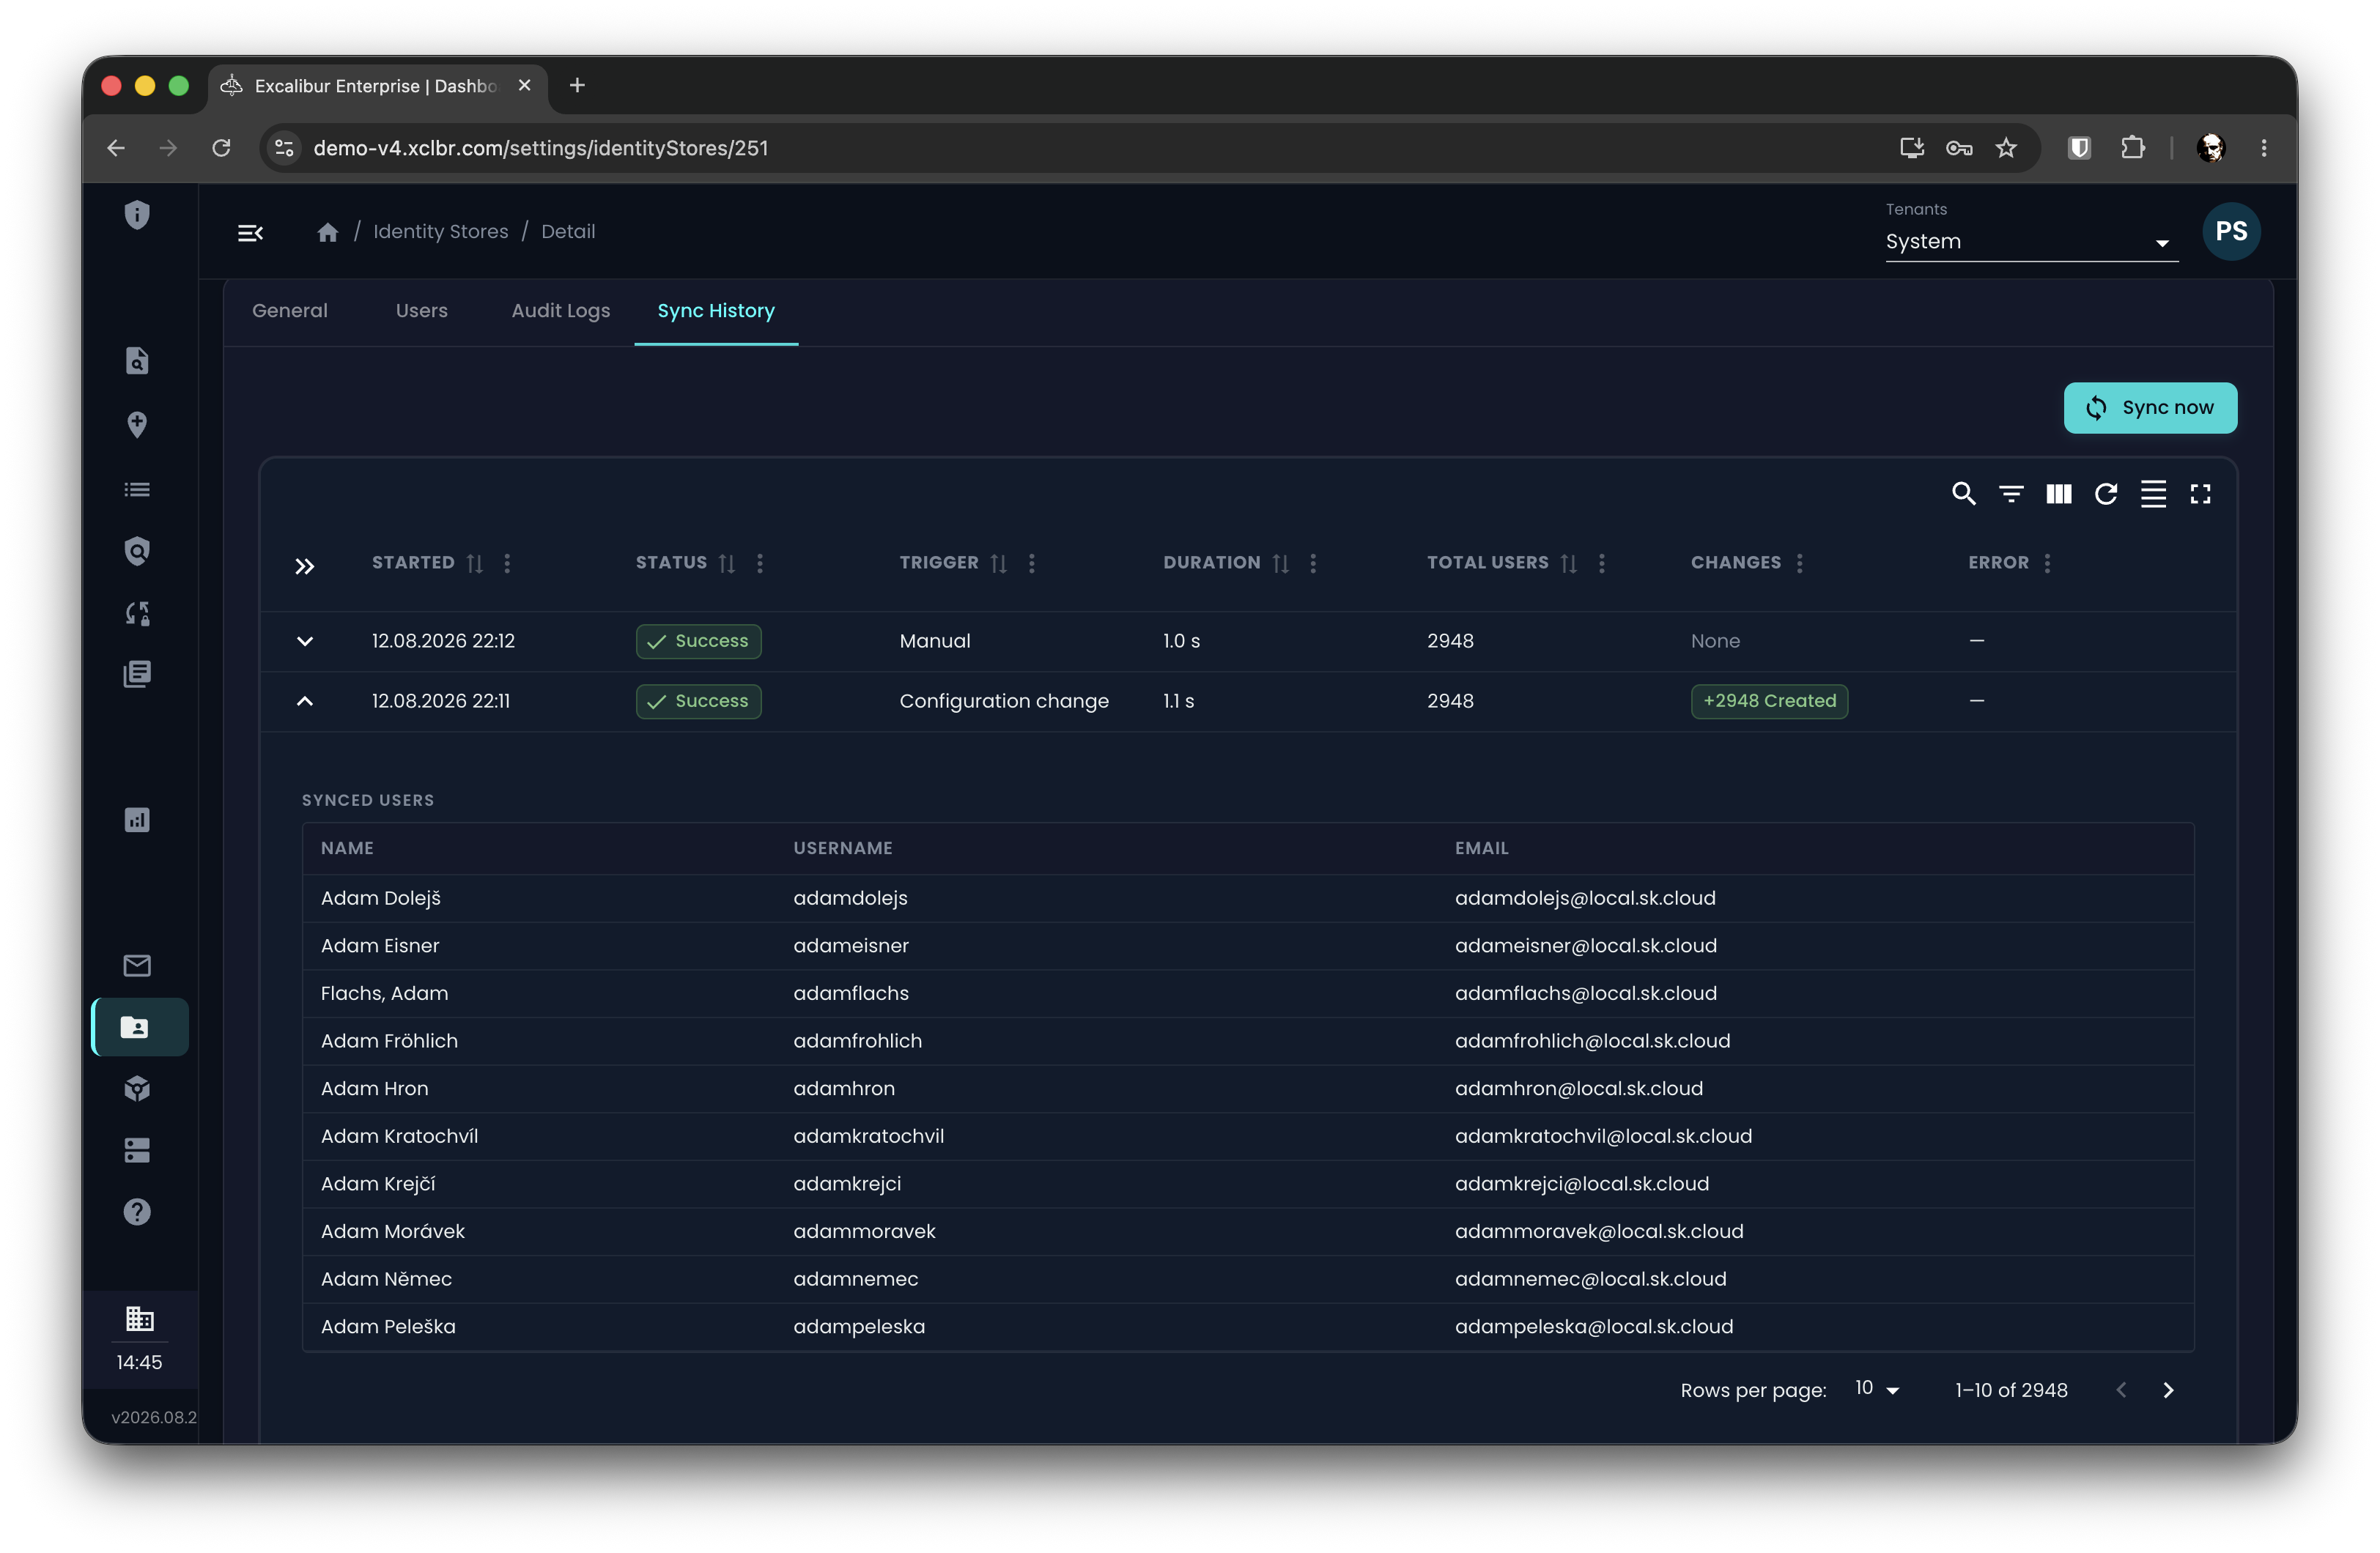Open the PS user avatar menu
Viewport: 2380px width, 1553px height.
(x=2231, y=232)
